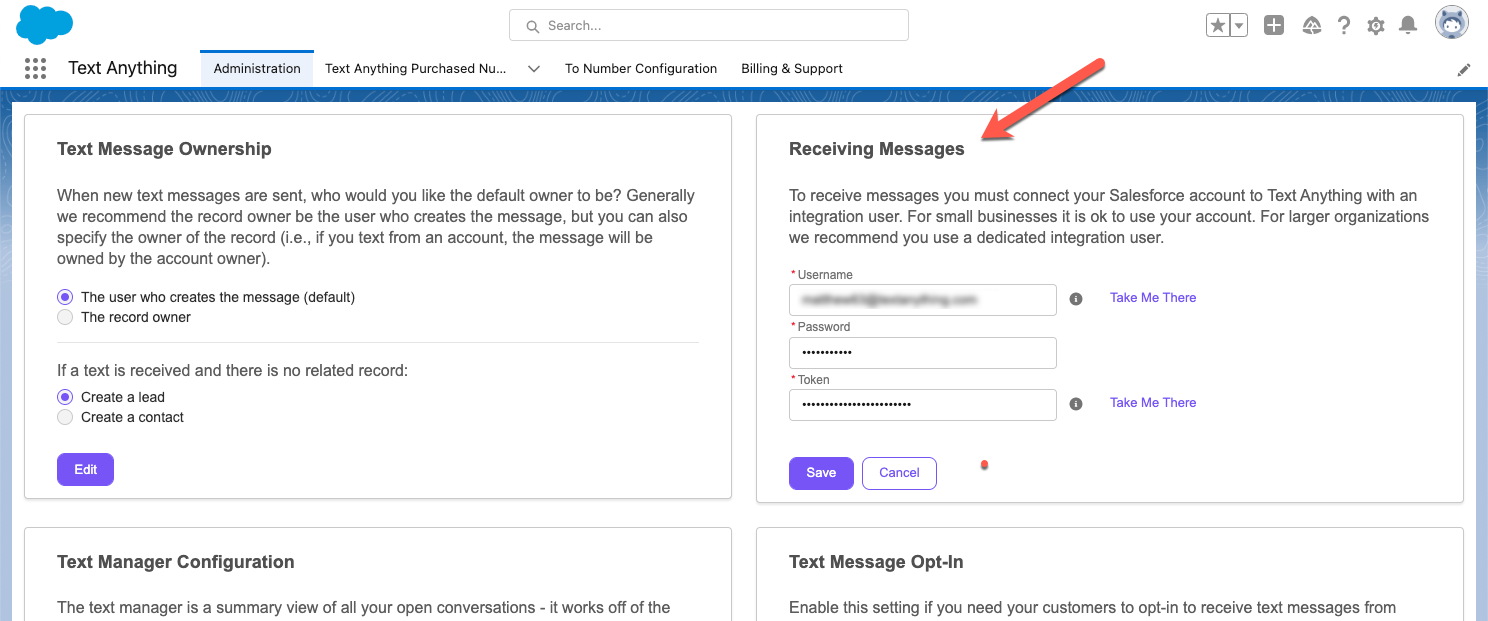Click the Username input field

(923, 300)
